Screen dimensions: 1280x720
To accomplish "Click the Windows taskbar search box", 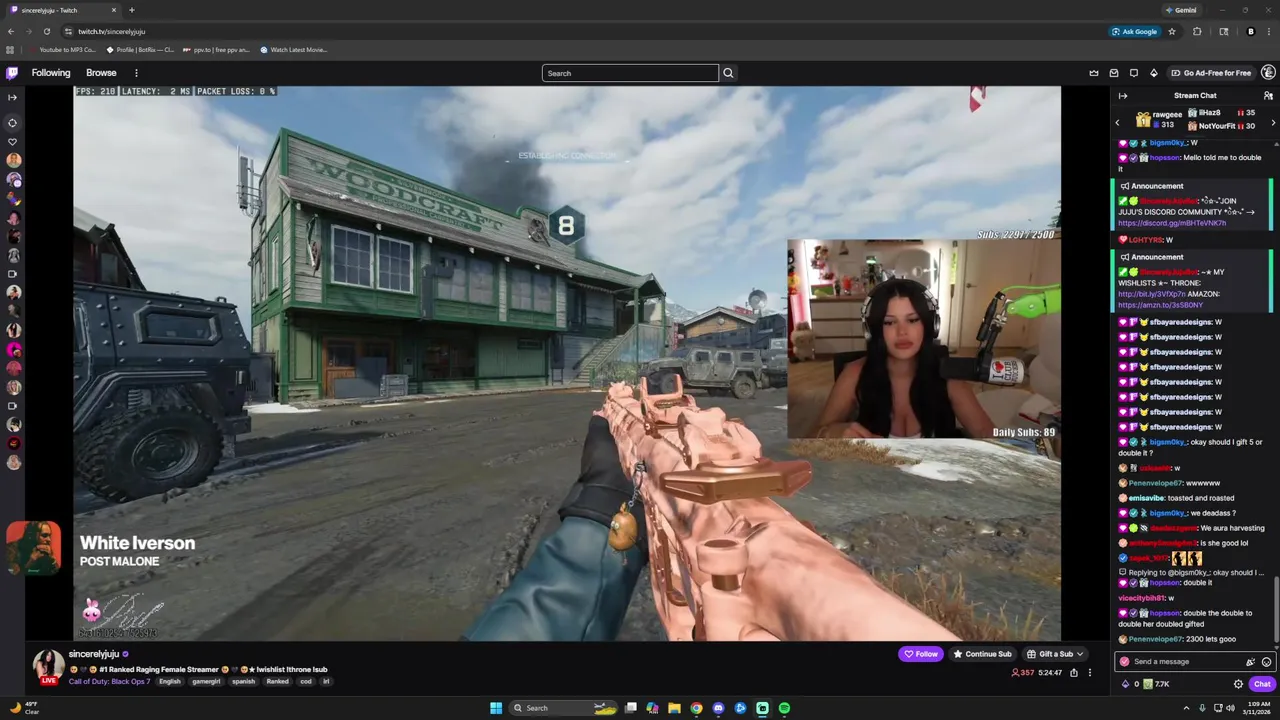I will point(564,708).
